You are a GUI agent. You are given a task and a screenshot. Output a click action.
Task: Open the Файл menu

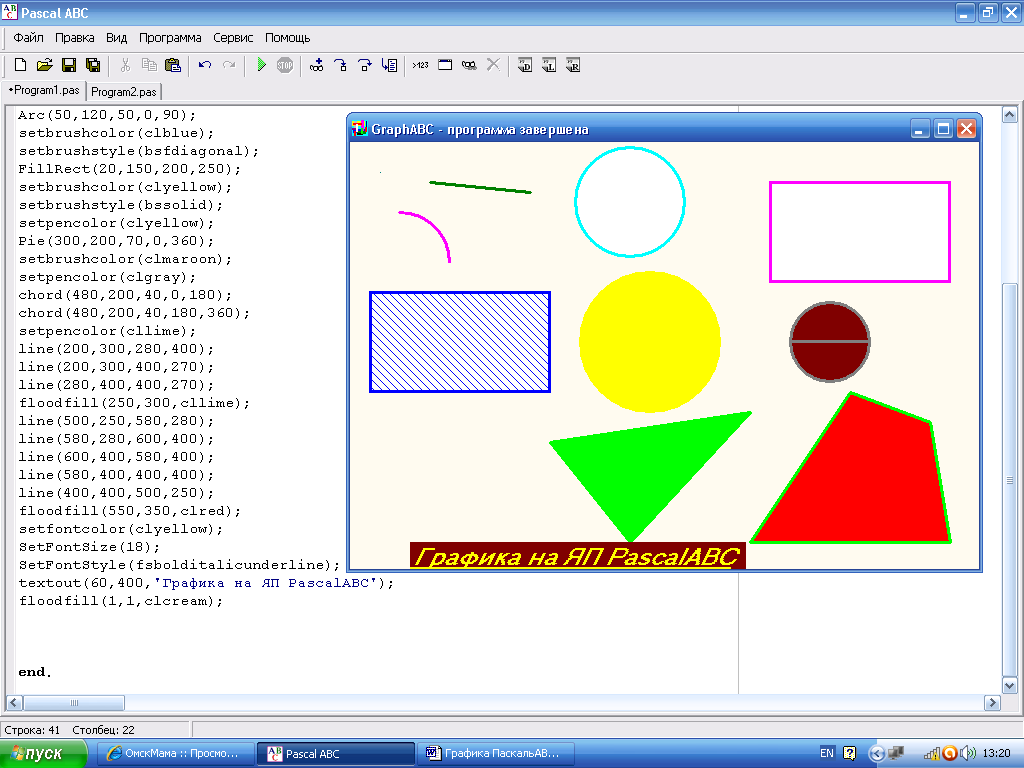coord(28,38)
